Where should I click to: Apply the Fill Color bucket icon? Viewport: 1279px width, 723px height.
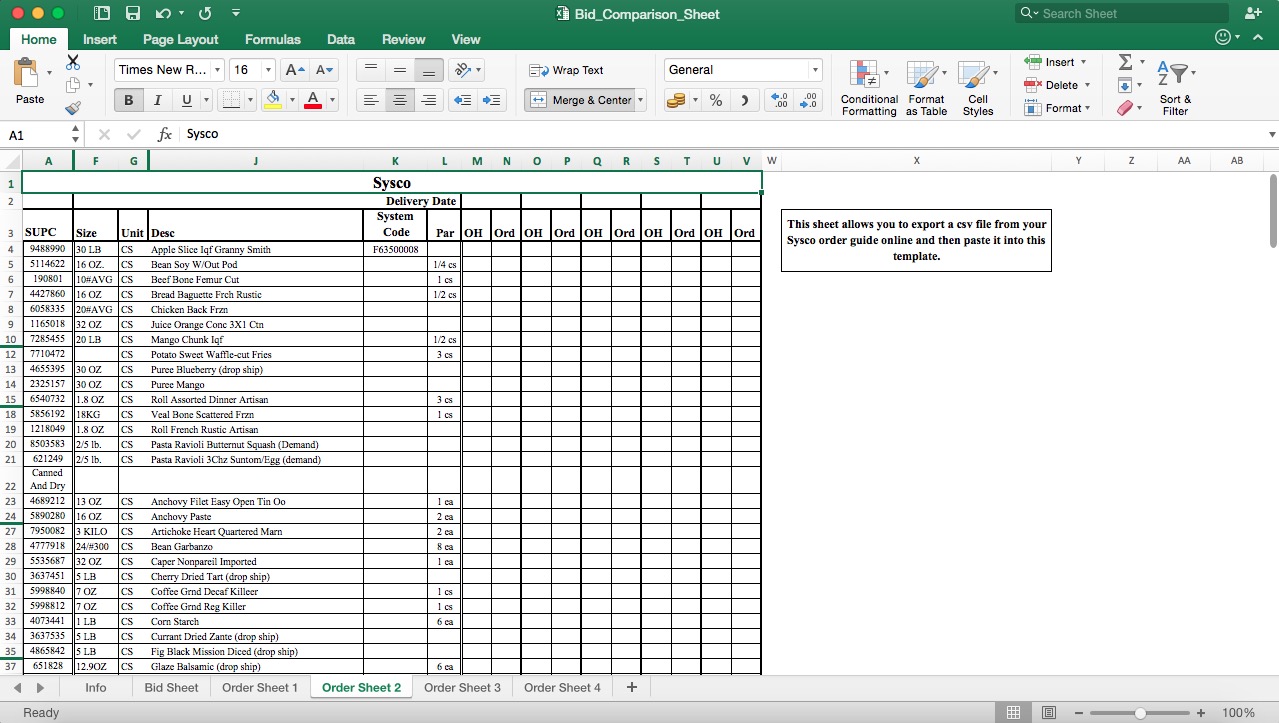(x=273, y=100)
